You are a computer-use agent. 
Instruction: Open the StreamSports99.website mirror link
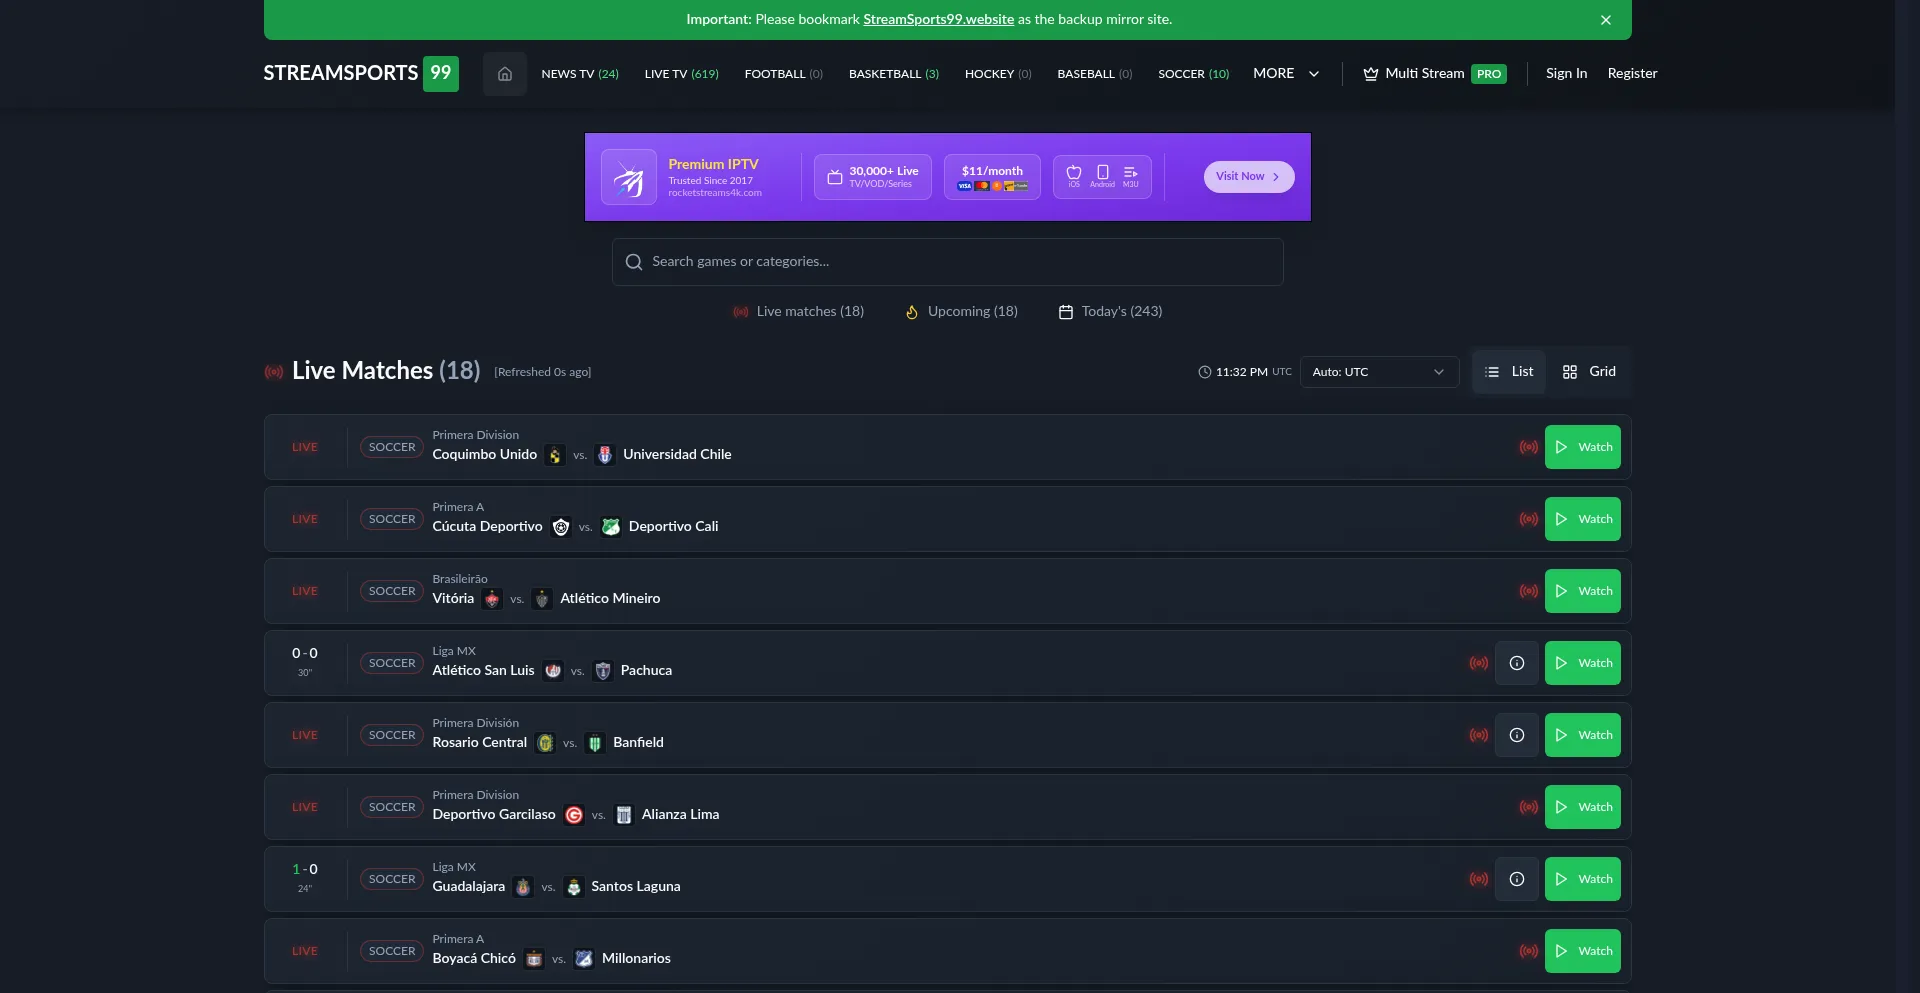[938, 19]
